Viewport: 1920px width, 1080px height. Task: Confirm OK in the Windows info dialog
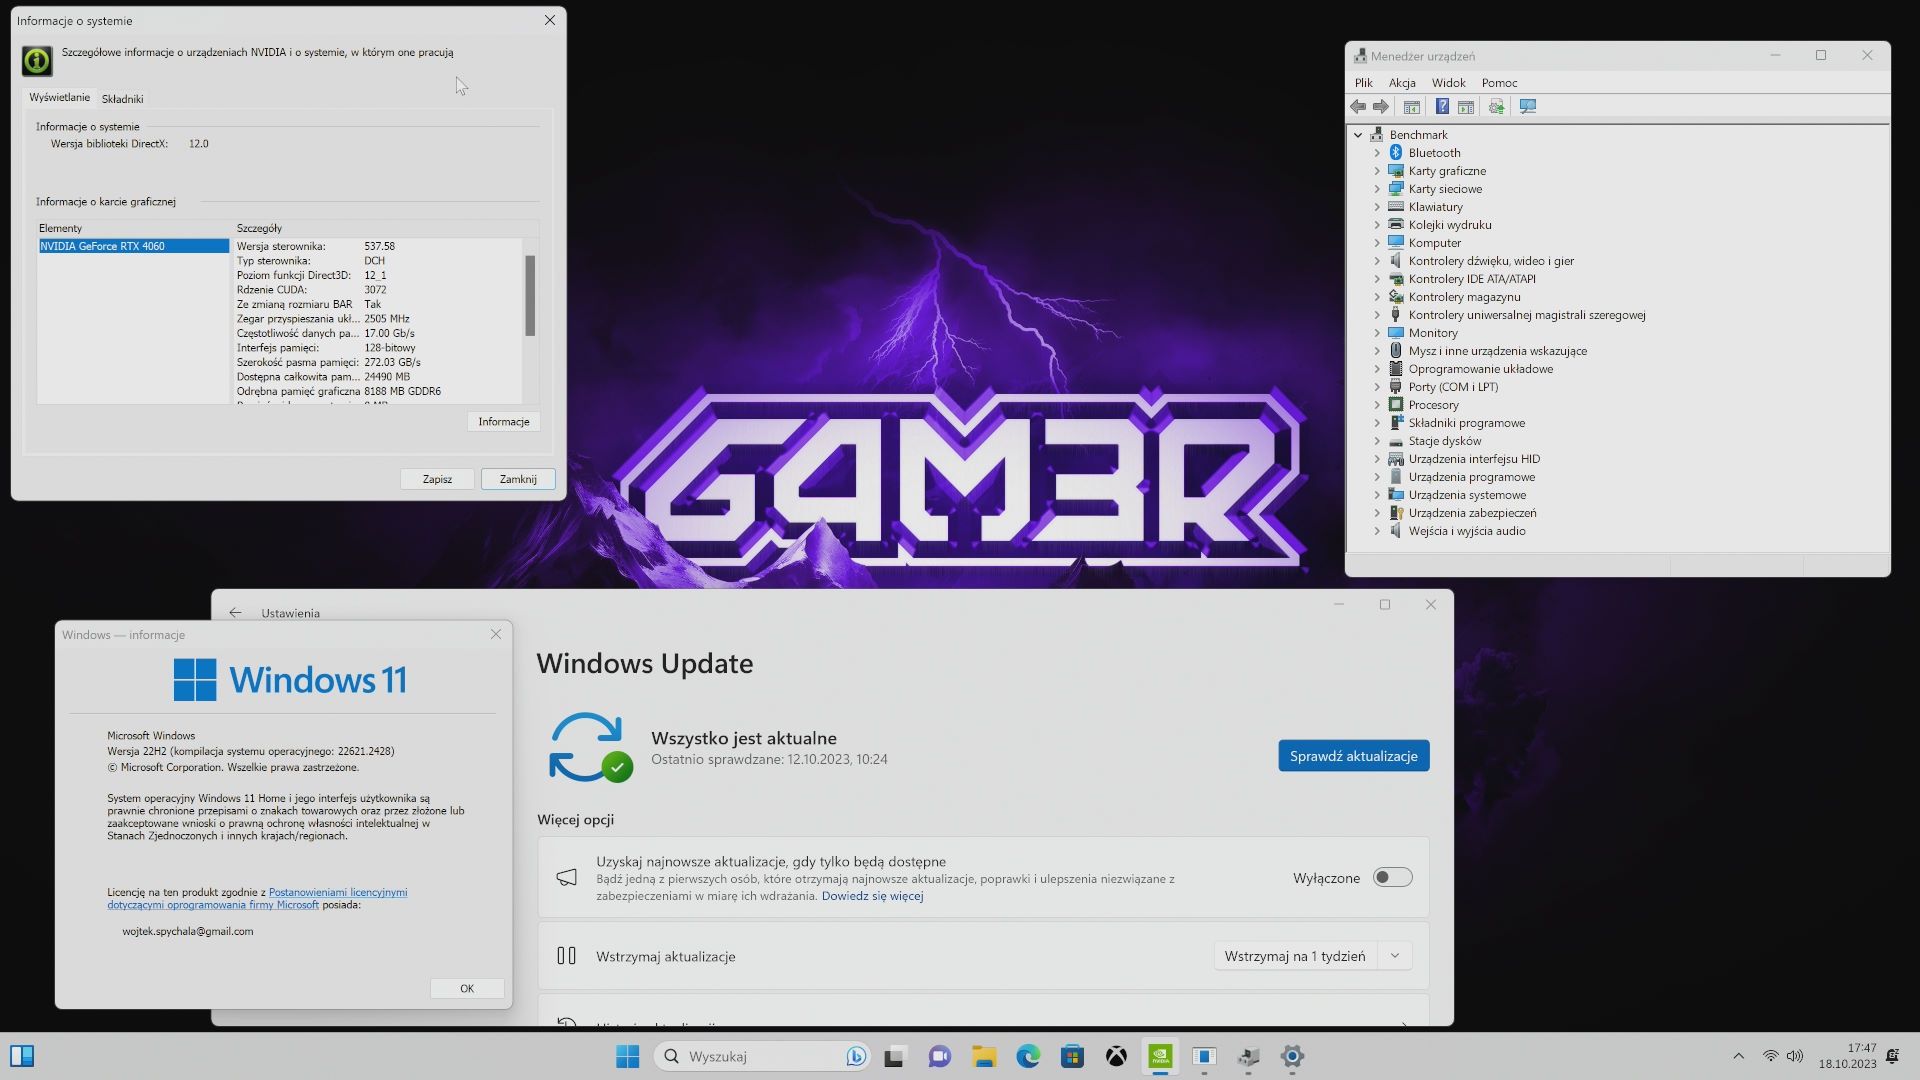(467, 988)
